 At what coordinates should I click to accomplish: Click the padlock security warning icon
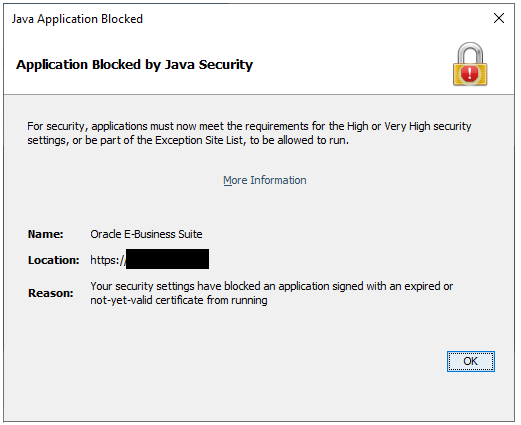point(470,64)
